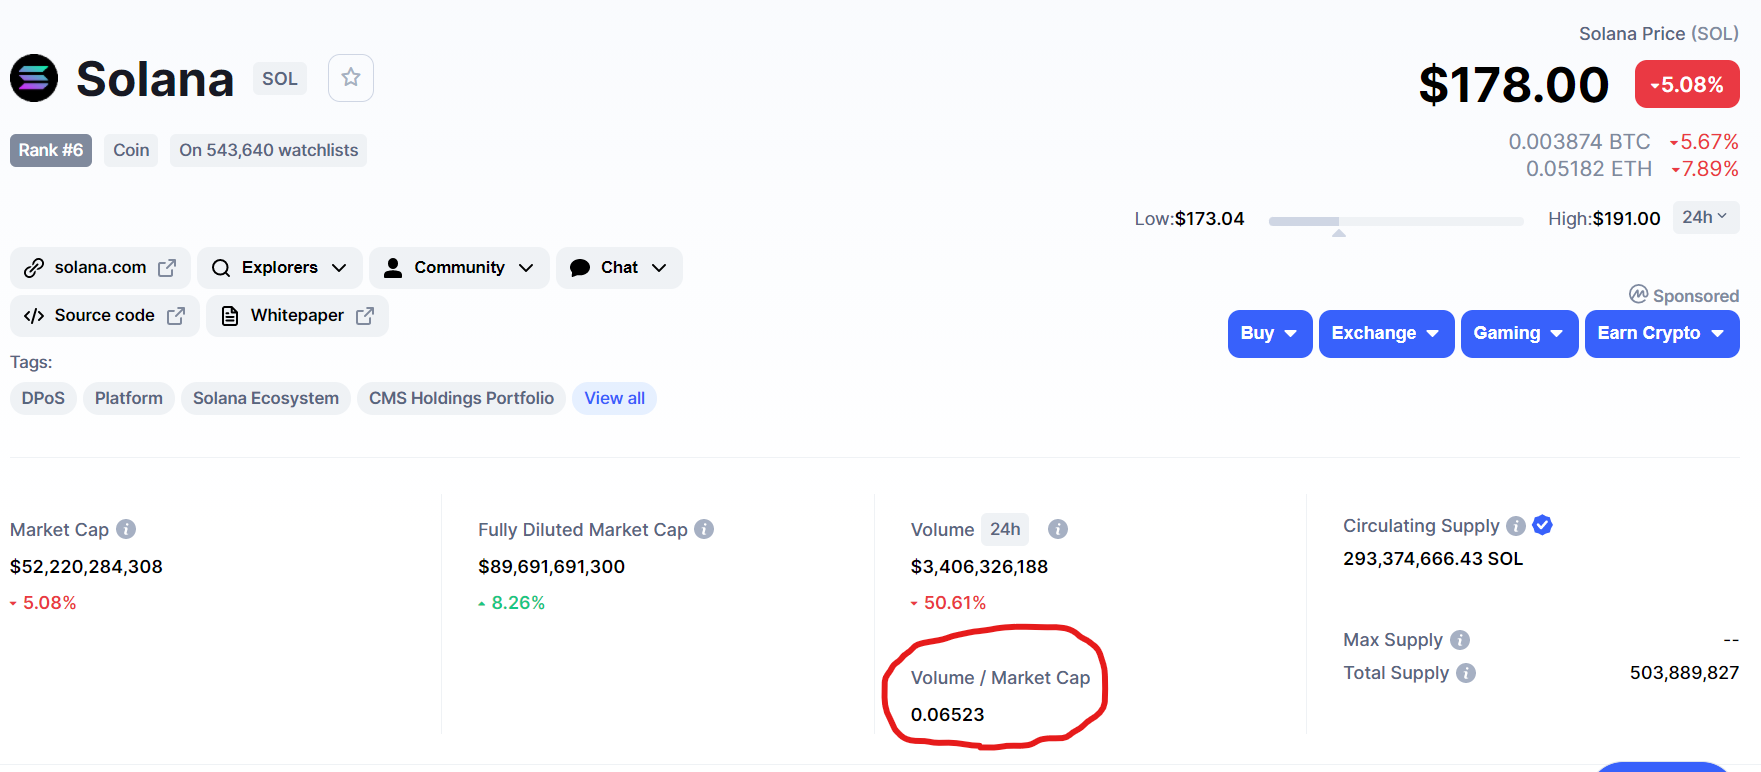The height and width of the screenshot is (772, 1761).
Task: Click the verified checkmark badge for Circulating Supply
Action: pyautogui.click(x=1542, y=525)
